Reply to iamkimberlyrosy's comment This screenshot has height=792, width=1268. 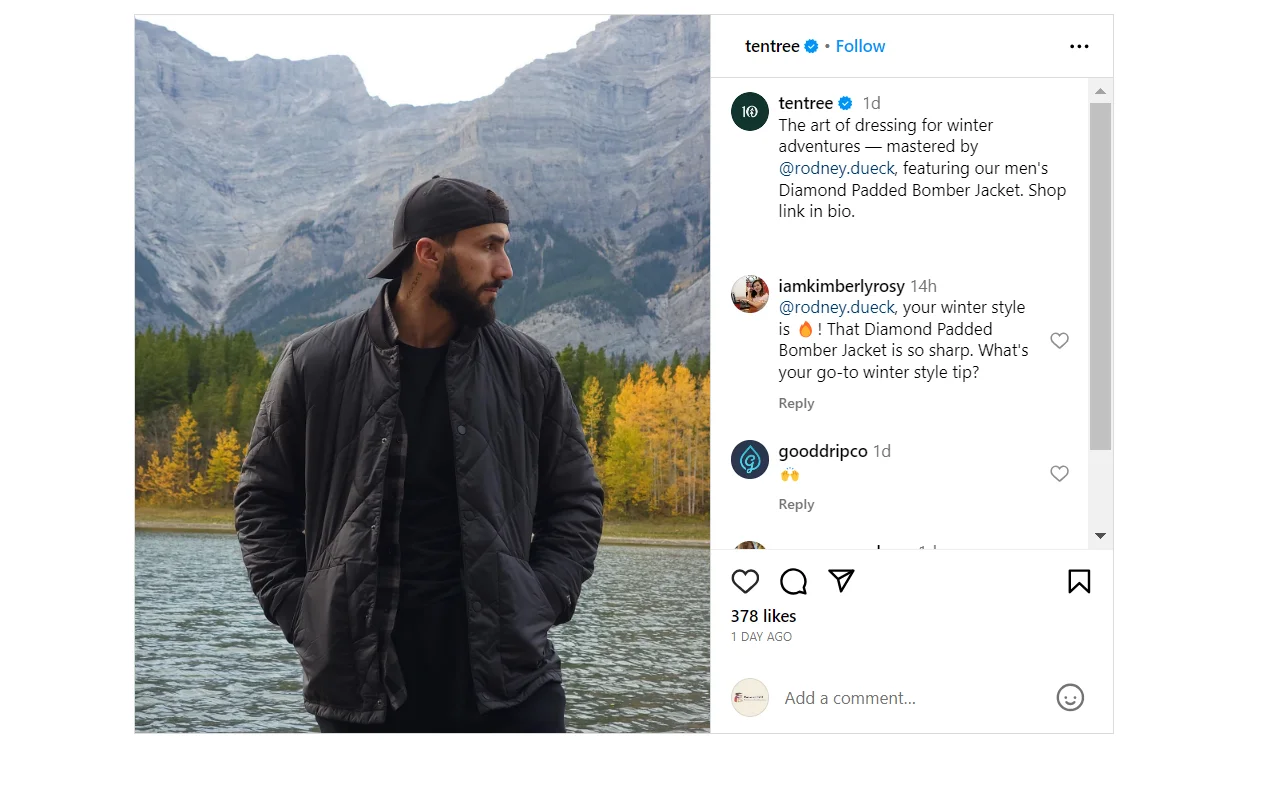pos(796,403)
